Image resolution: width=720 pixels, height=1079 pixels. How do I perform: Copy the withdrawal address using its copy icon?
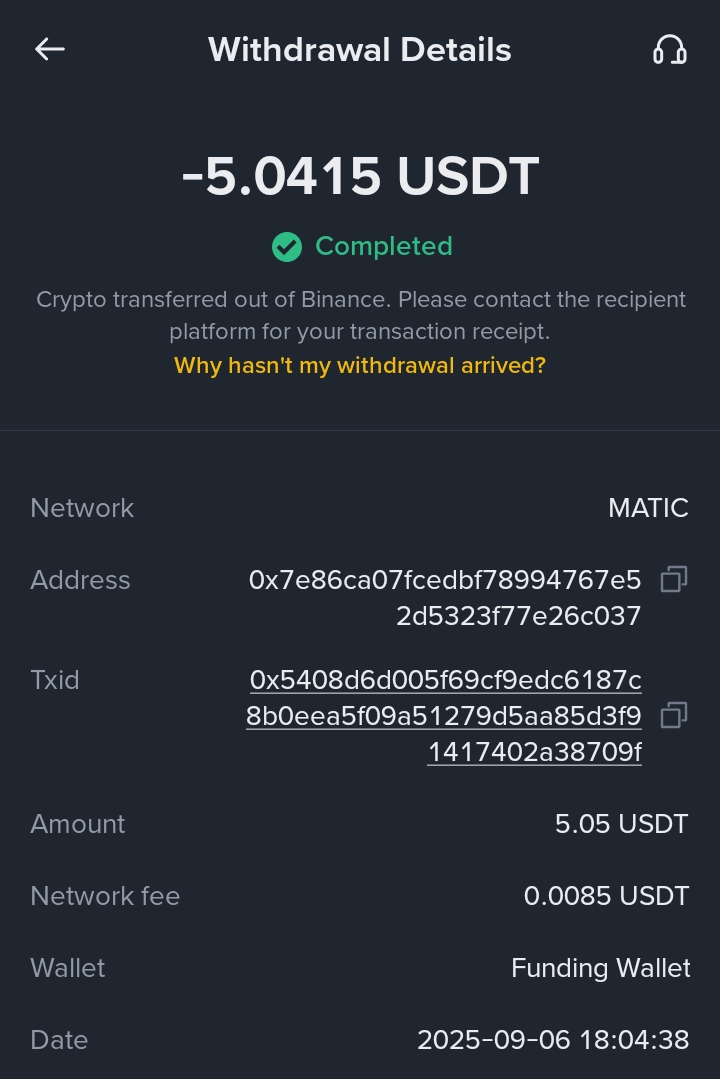tap(674, 579)
